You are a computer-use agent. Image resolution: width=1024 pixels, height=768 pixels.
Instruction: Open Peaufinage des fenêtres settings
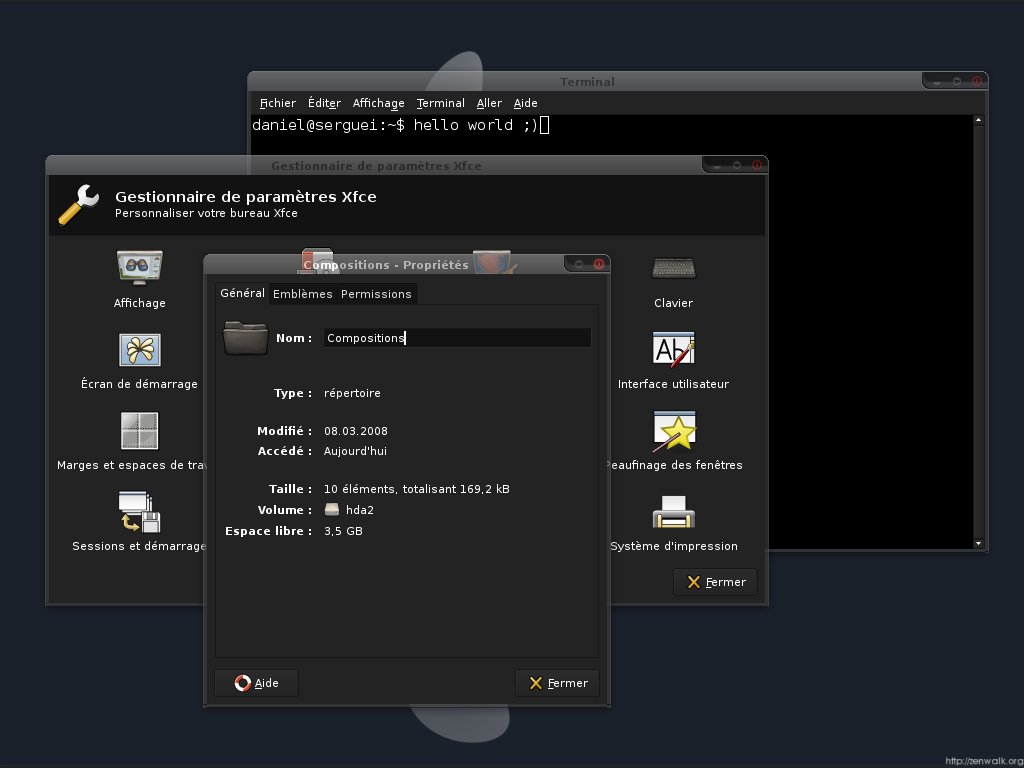coord(674,431)
